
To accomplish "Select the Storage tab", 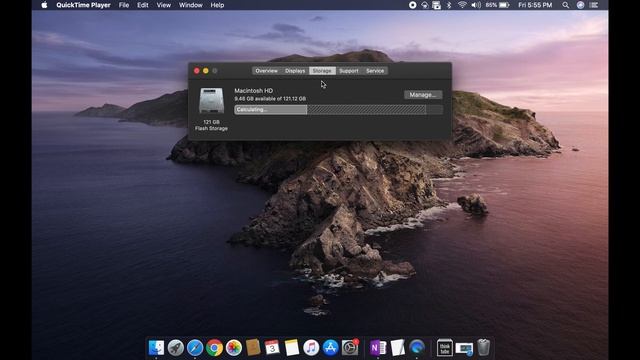I will click(322, 71).
